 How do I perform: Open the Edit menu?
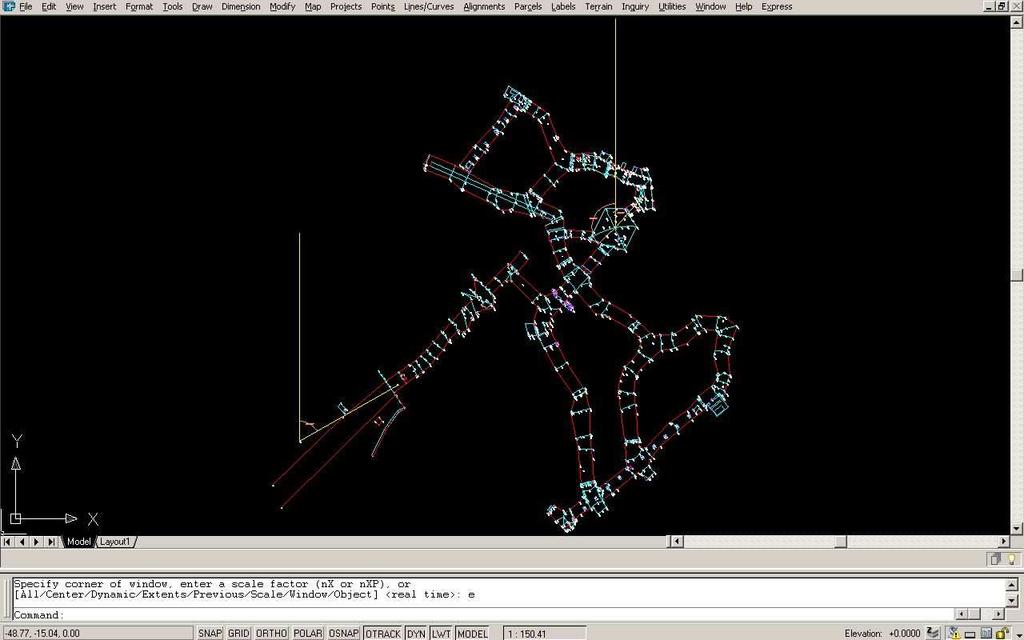tap(49, 7)
